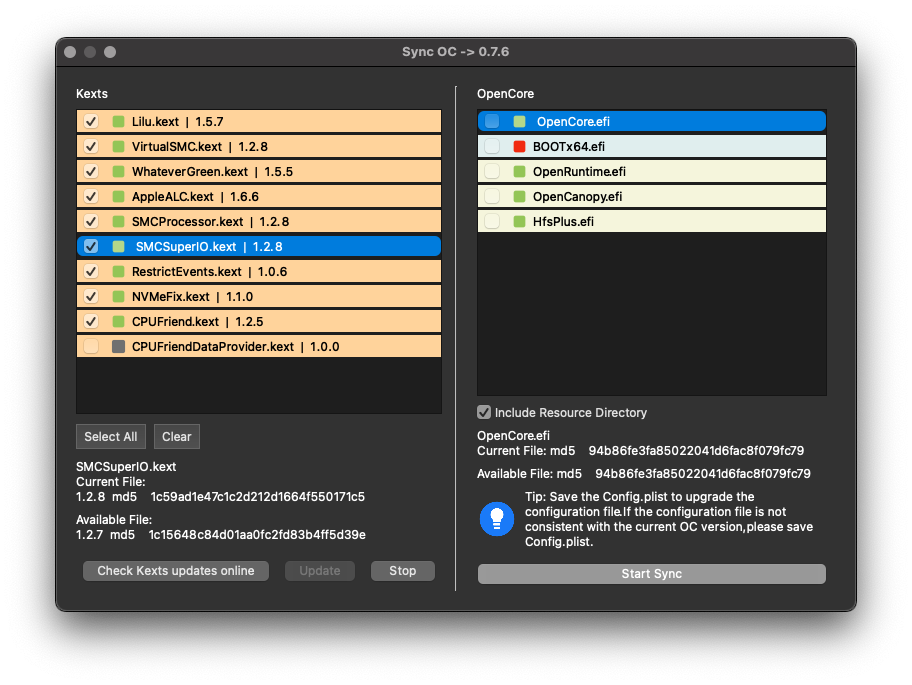The width and height of the screenshot is (912, 685).
Task: Click SMCProcessor.kext green status icon
Action: click(119, 222)
